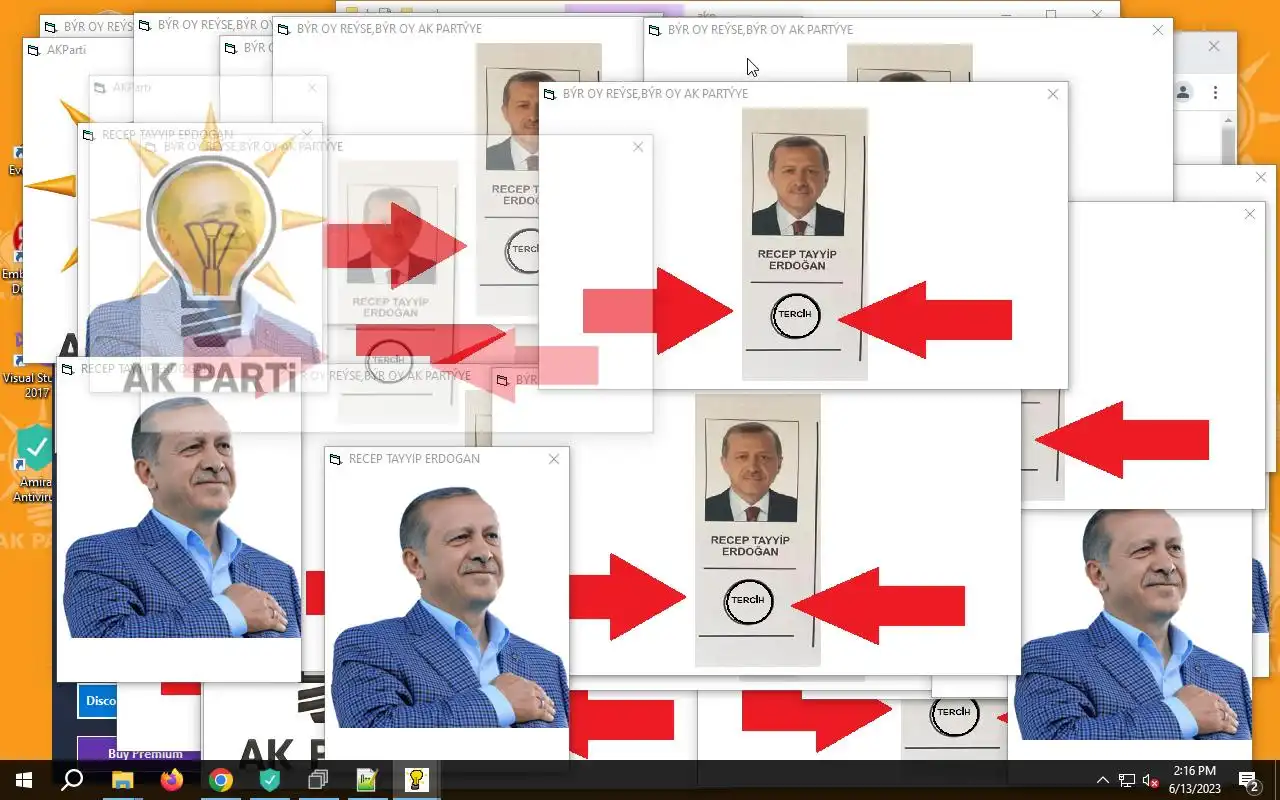Viewport: 1280px width, 800px height.
Task: Open the green notepad app in taskbar
Action: tap(367, 780)
